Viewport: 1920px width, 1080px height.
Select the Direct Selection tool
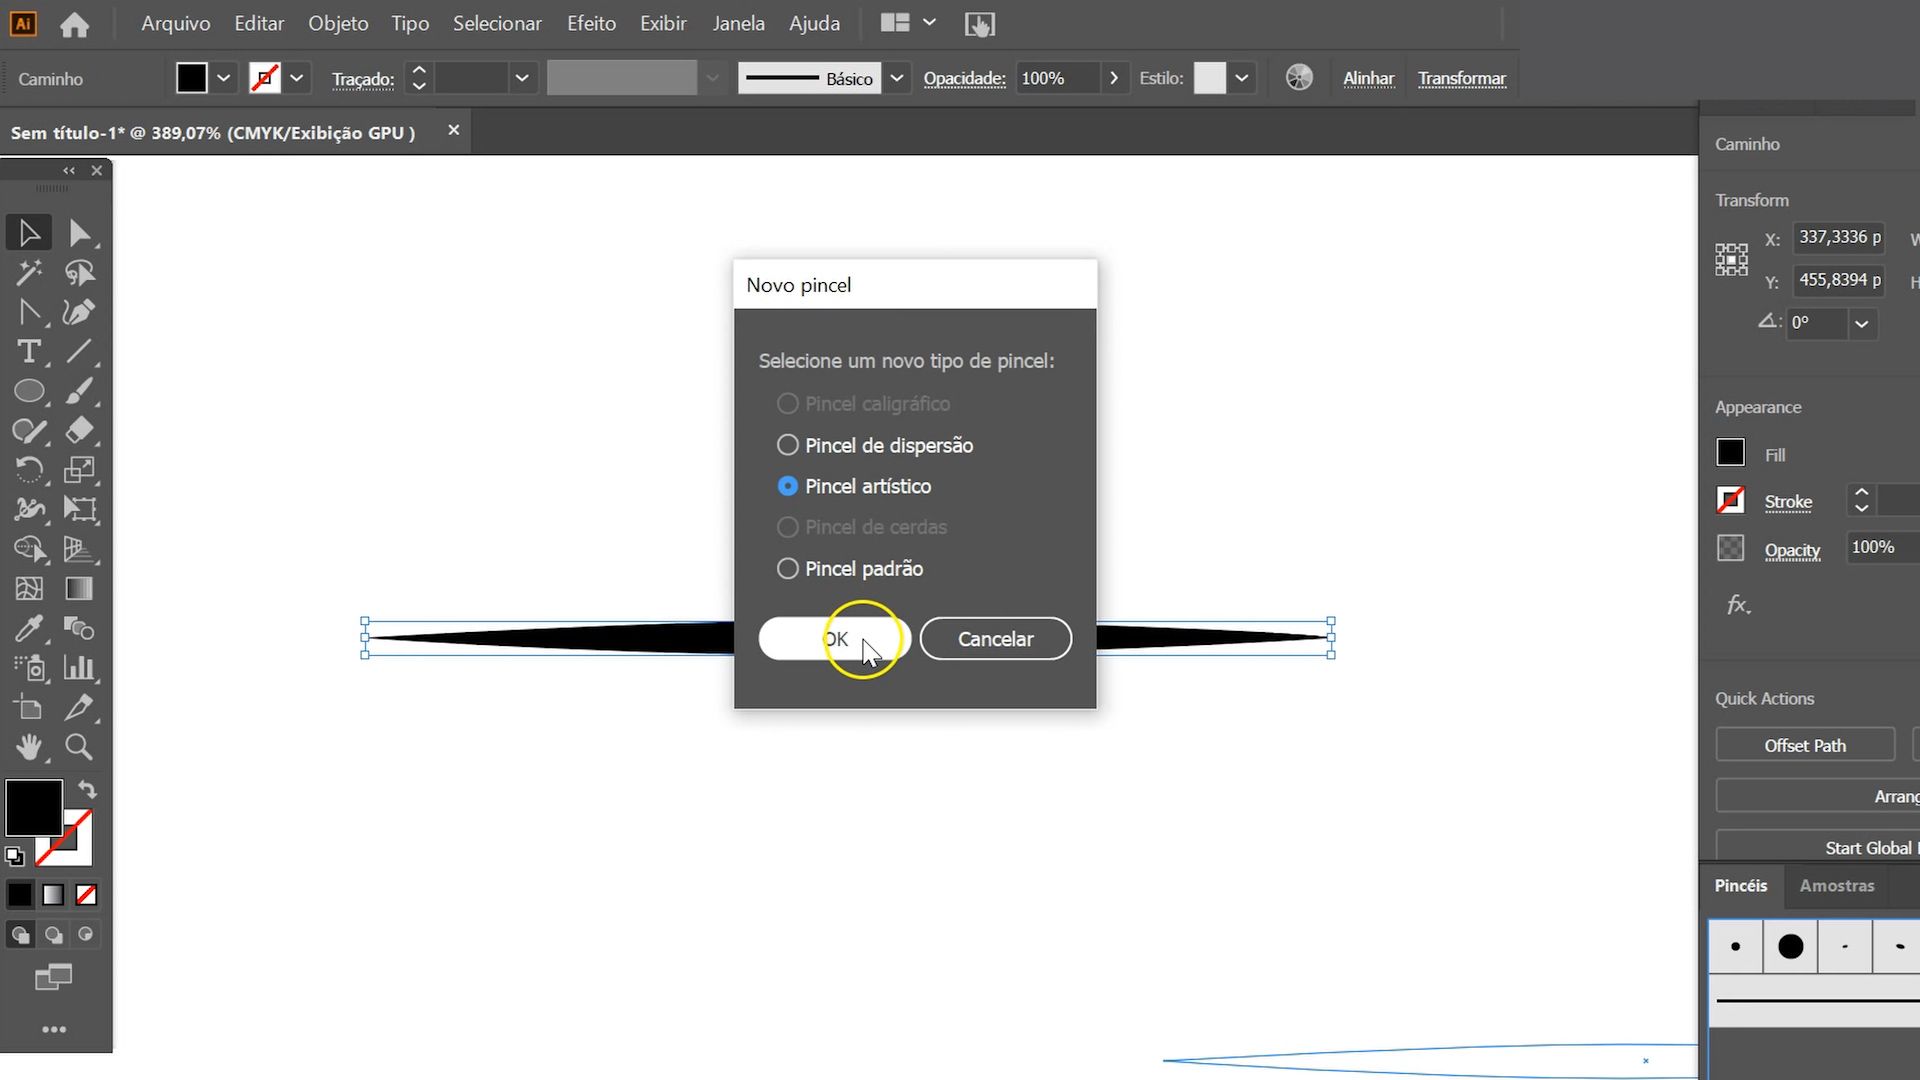pyautogui.click(x=80, y=233)
